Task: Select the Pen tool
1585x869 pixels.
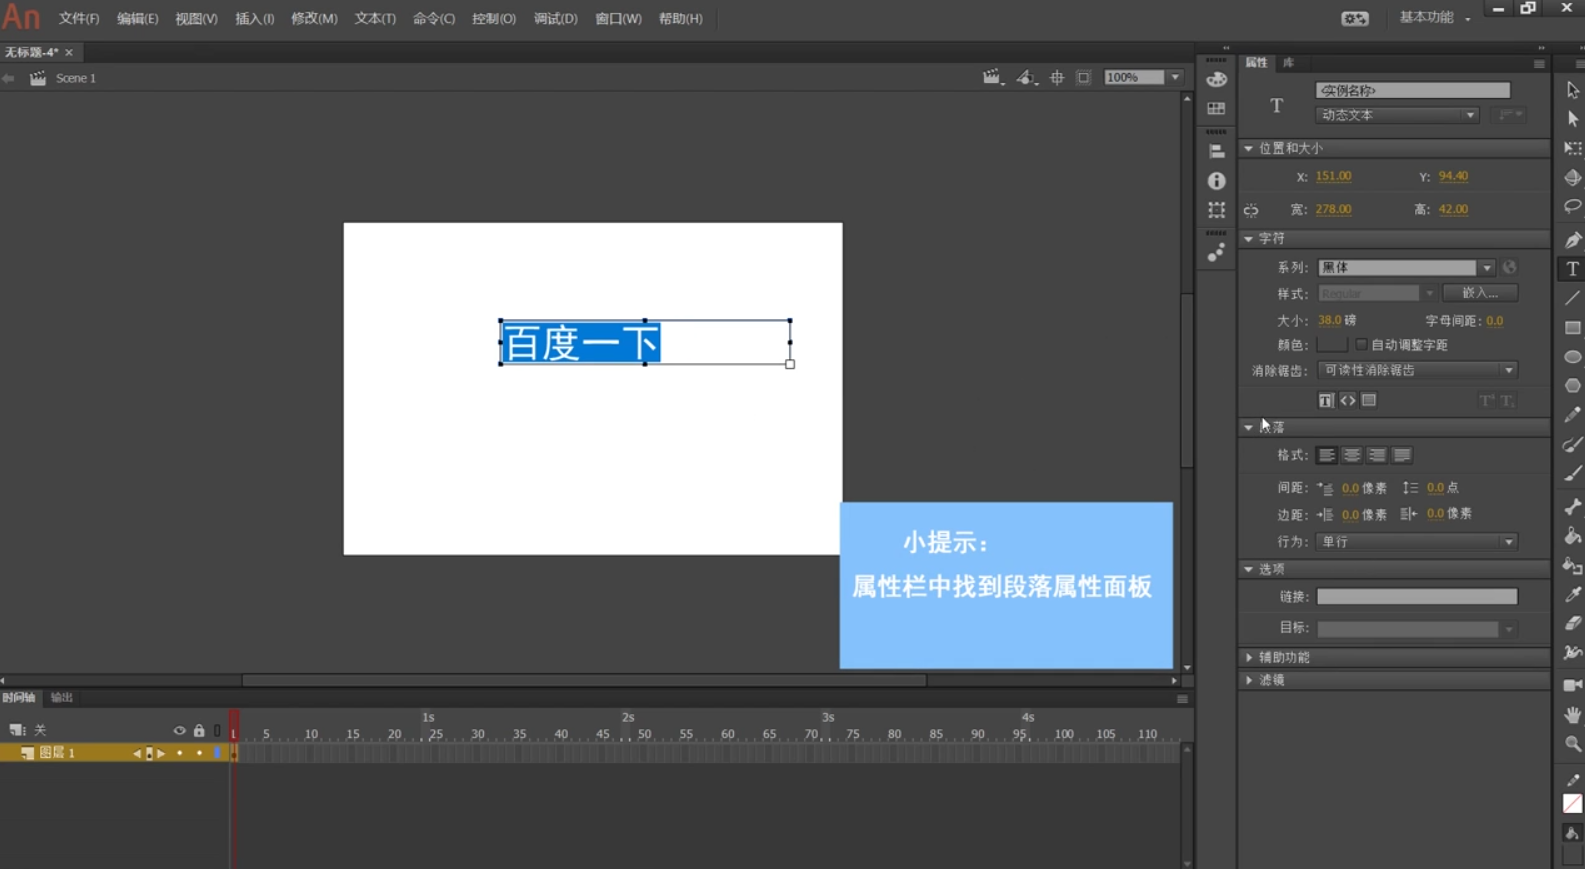Action: click(x=1572, y=240)
